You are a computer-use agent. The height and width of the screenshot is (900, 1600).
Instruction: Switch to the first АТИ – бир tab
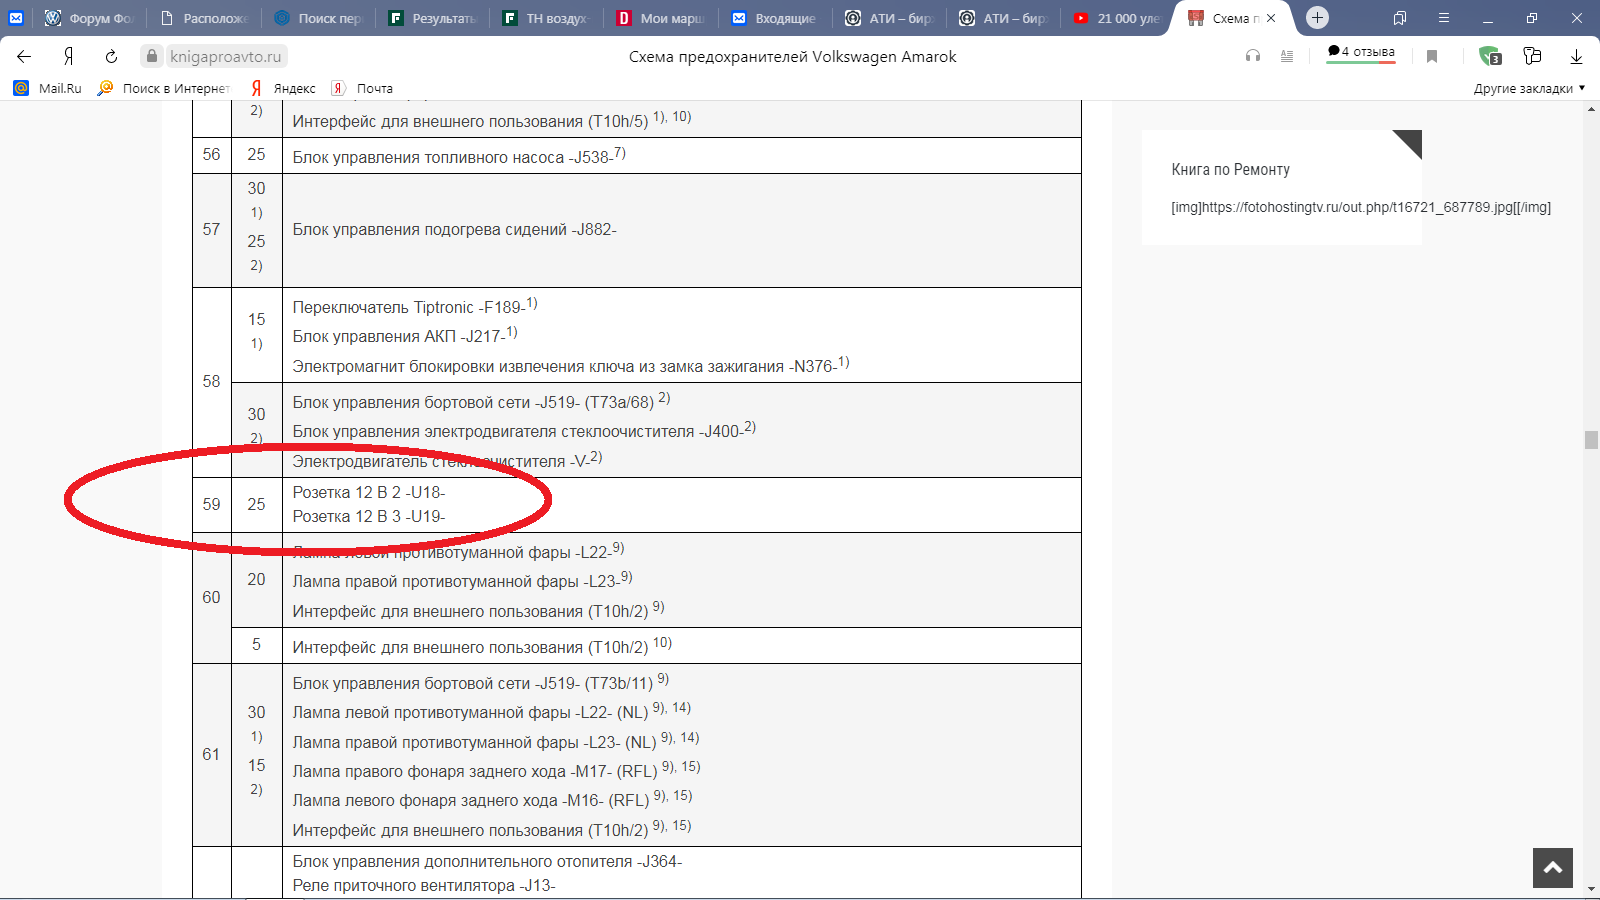(x=888, y=18)
